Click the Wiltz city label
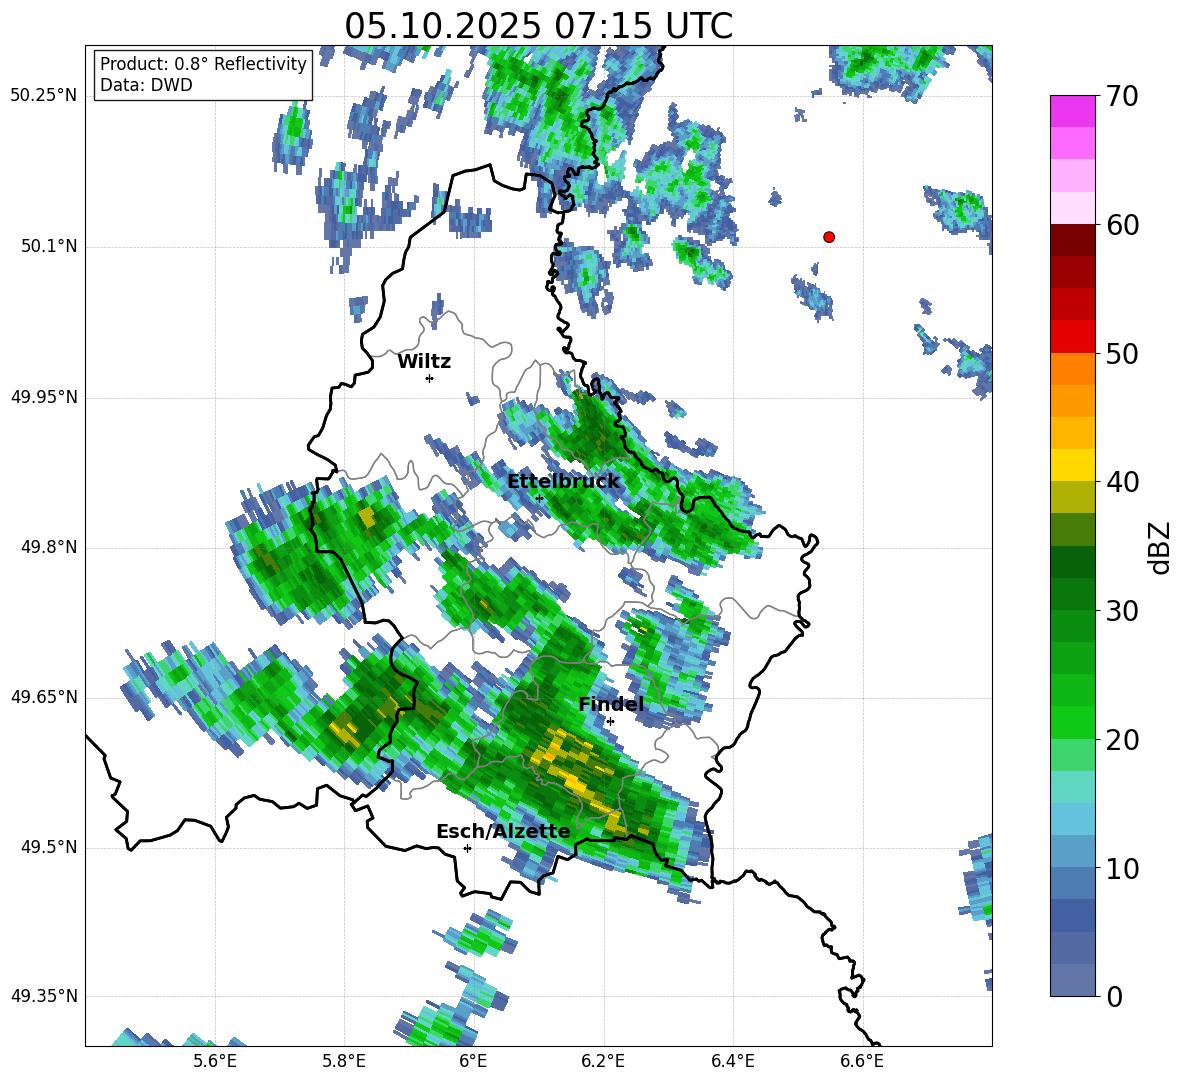The height and width of the screenshot is (1081, 1184). 424,362
